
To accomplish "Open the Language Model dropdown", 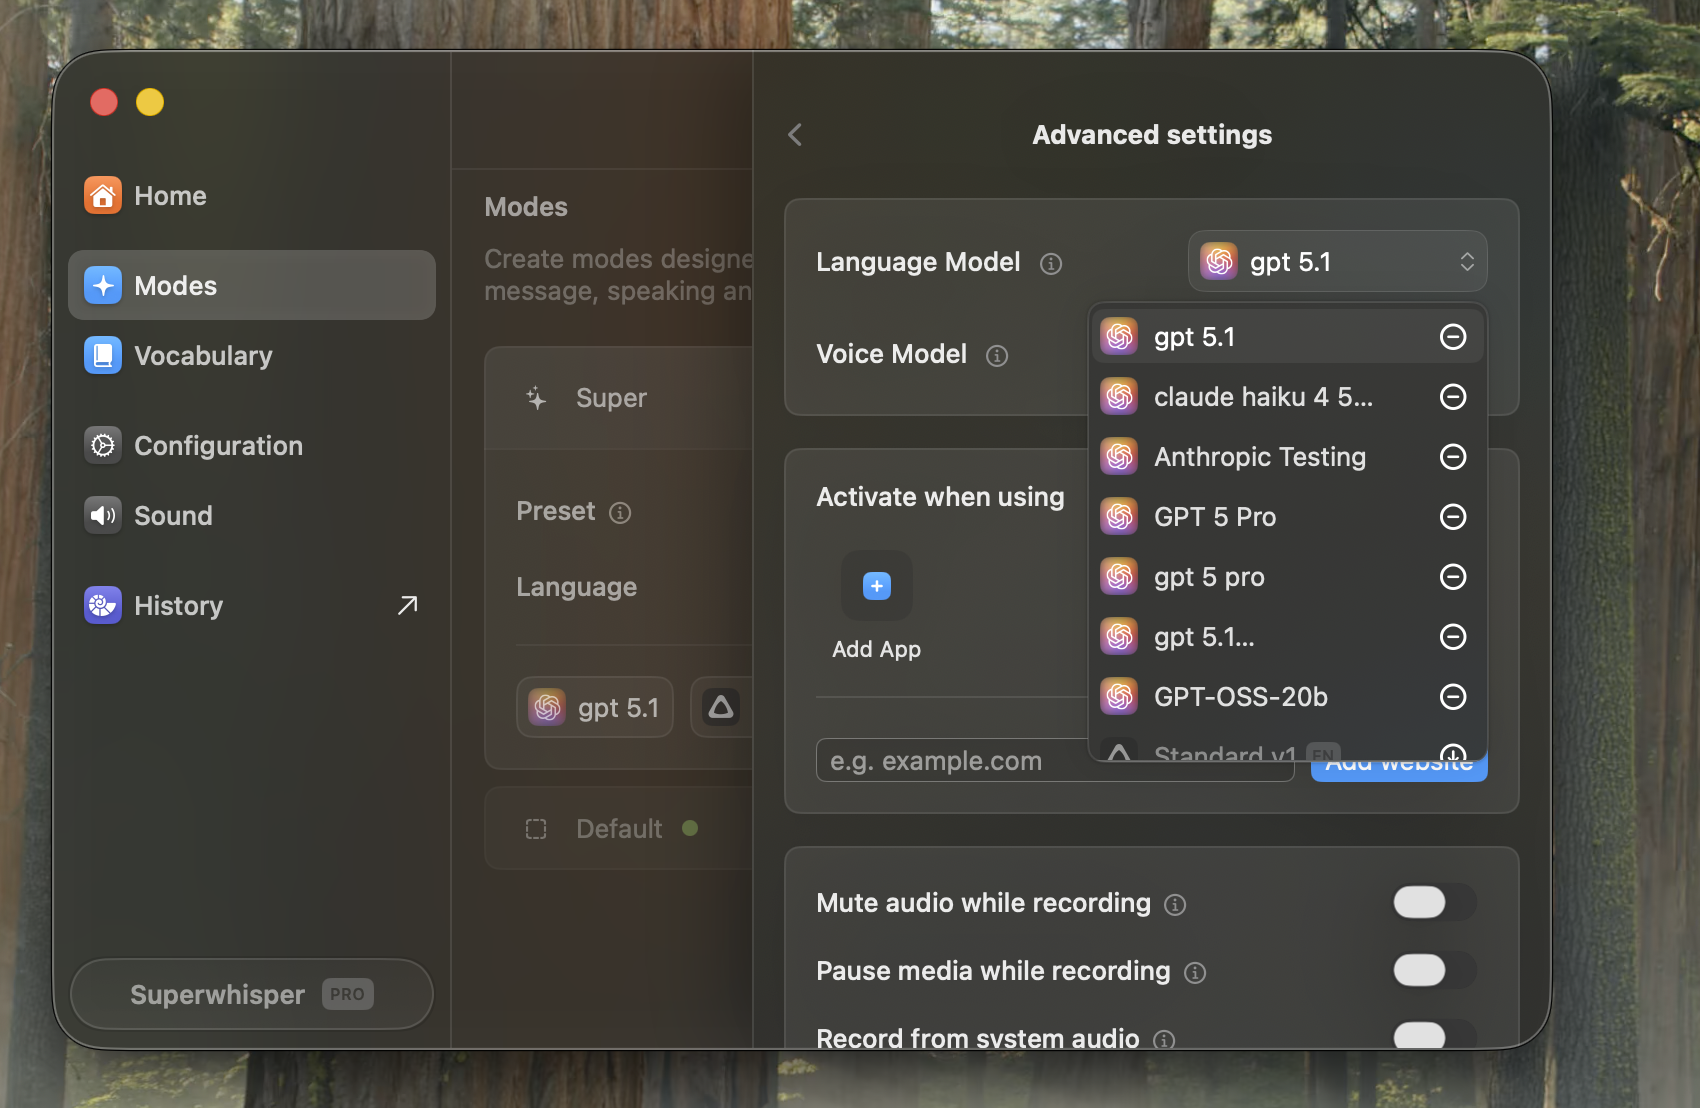I will pos(1337,261).
